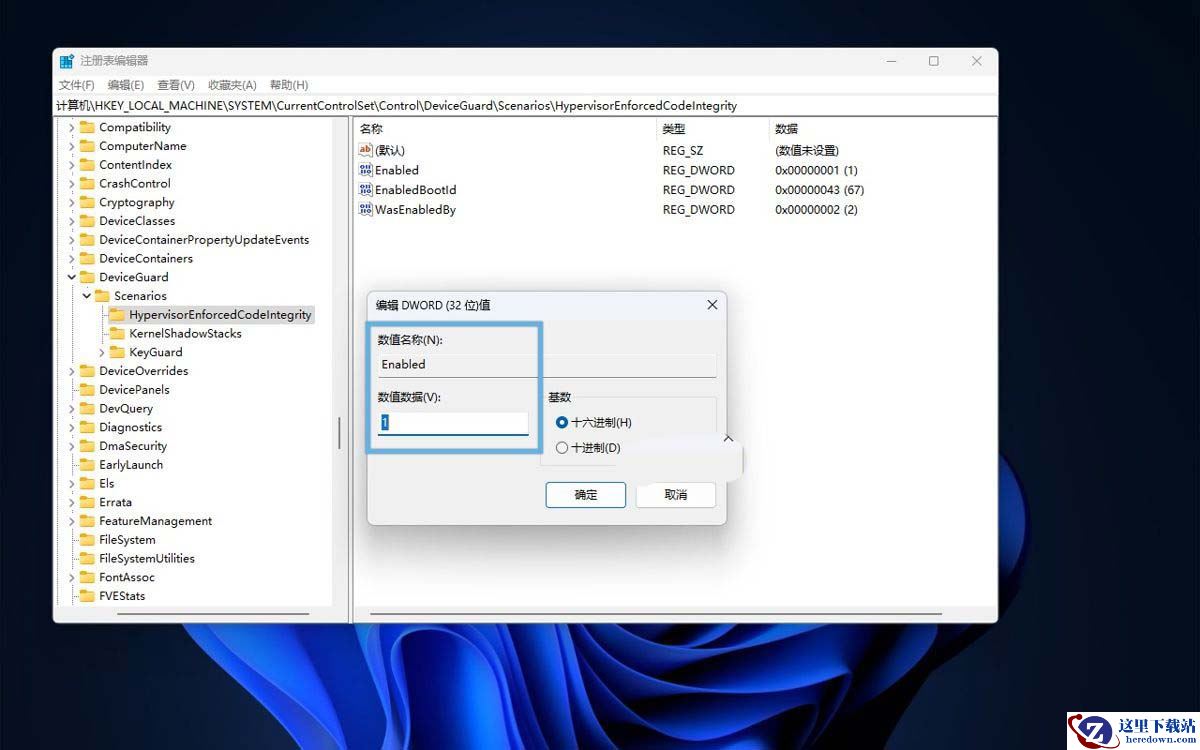The width and height of the screenshot is (1200, 750).
Task: Select the FileSystemUtilities tree item
Action: click(147, 559)
